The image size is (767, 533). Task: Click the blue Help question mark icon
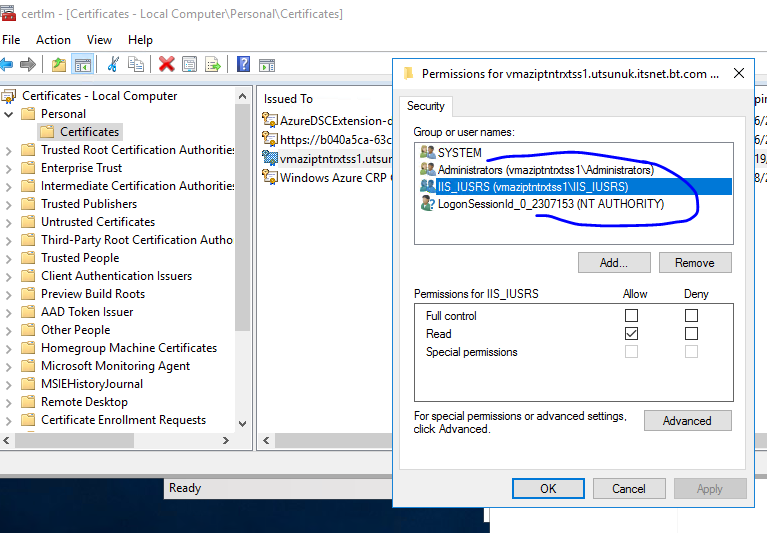[243, 64]
